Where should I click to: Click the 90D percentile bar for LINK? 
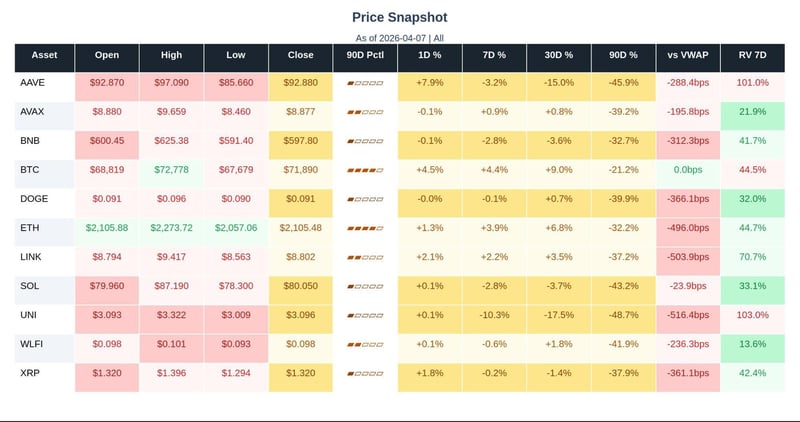pos(364,257)
